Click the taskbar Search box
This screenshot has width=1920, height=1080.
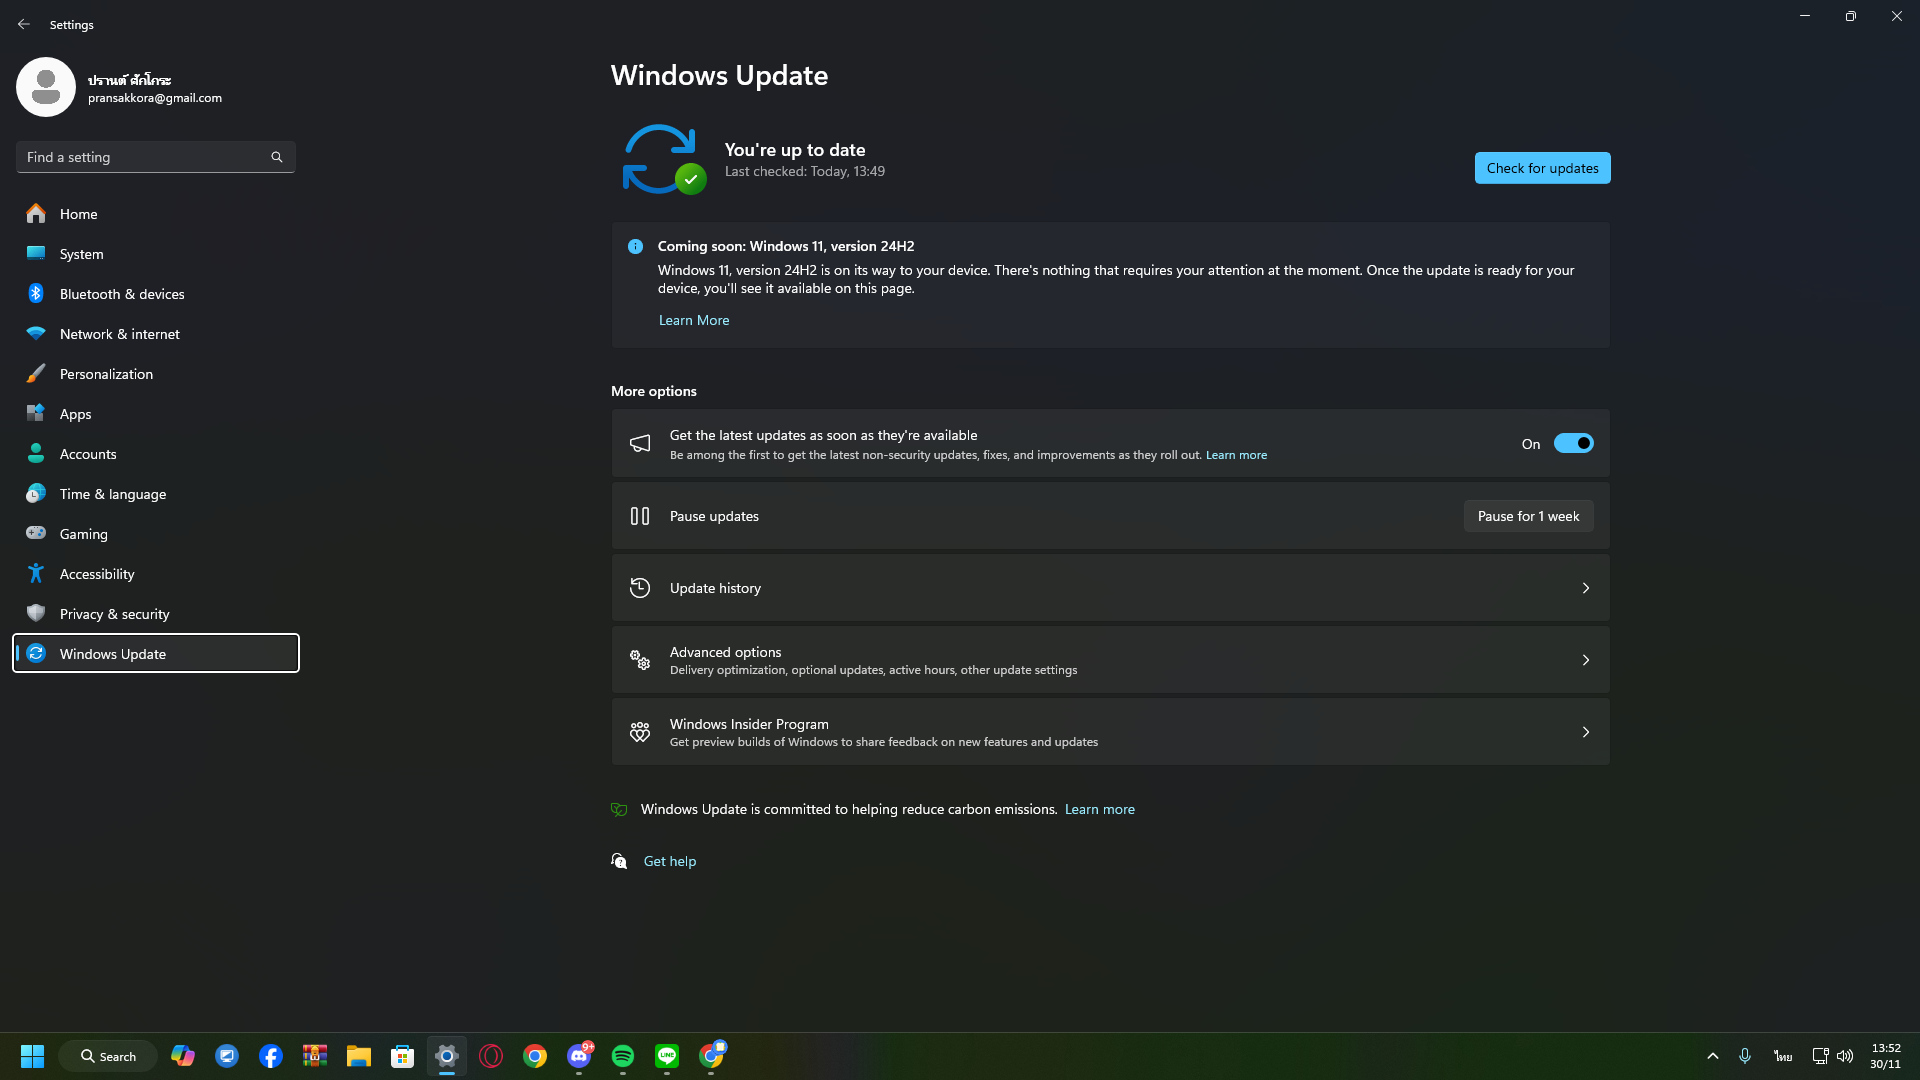[108, 1056]
